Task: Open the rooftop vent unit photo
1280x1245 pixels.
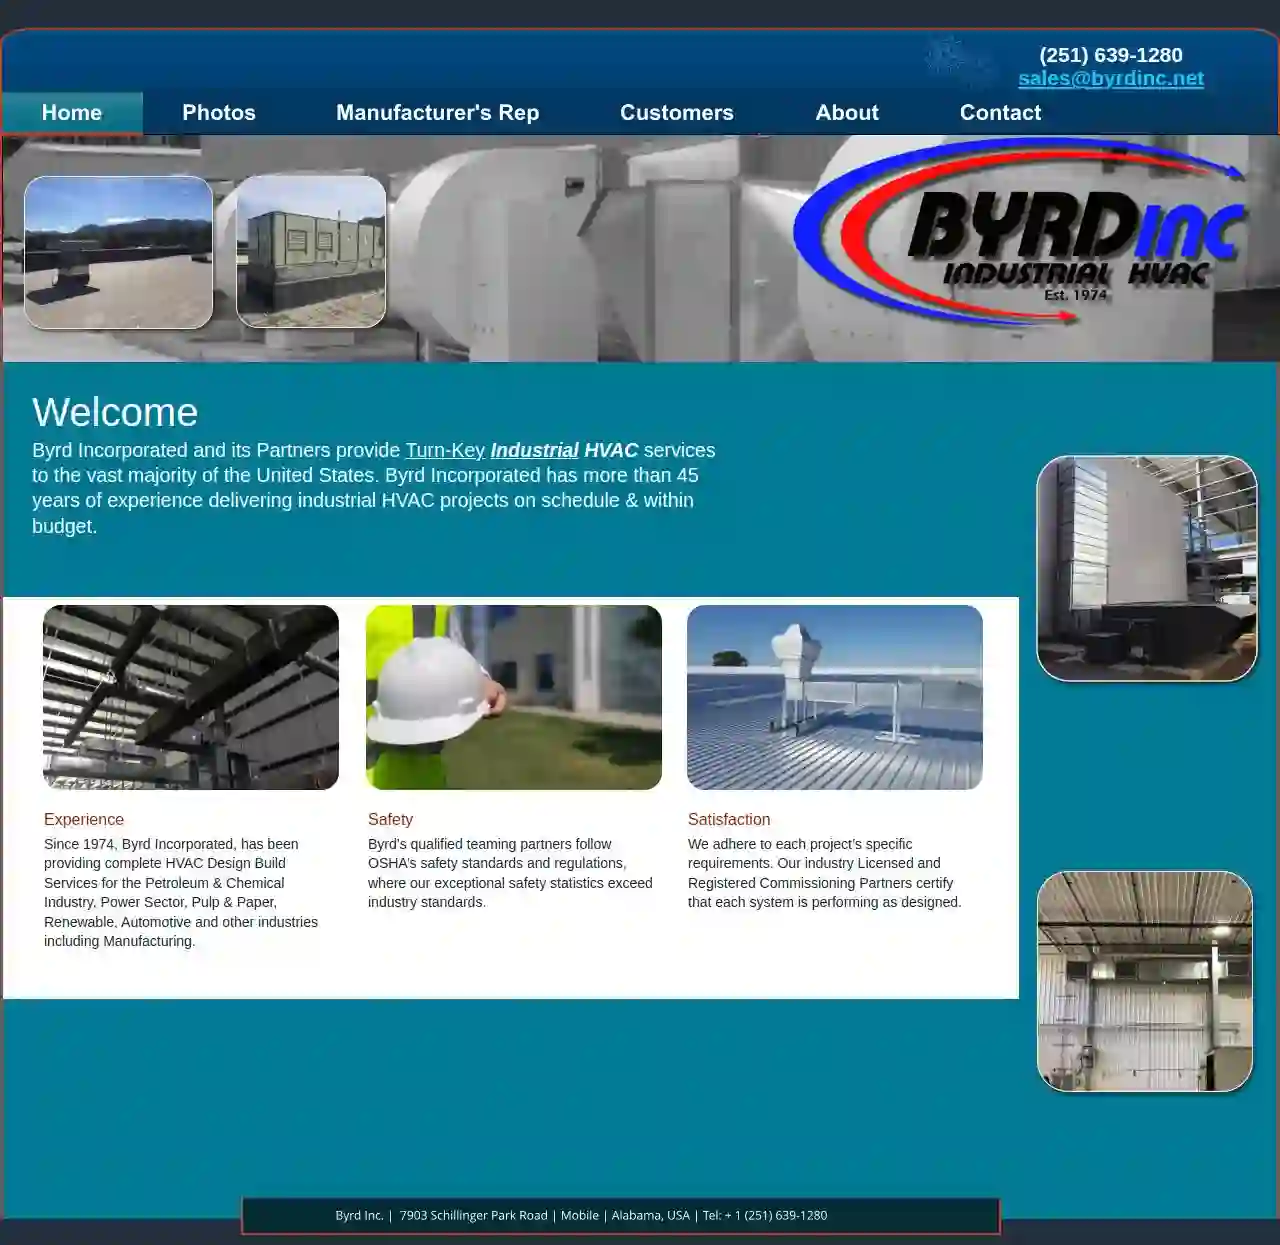Action: pos(835,697)
